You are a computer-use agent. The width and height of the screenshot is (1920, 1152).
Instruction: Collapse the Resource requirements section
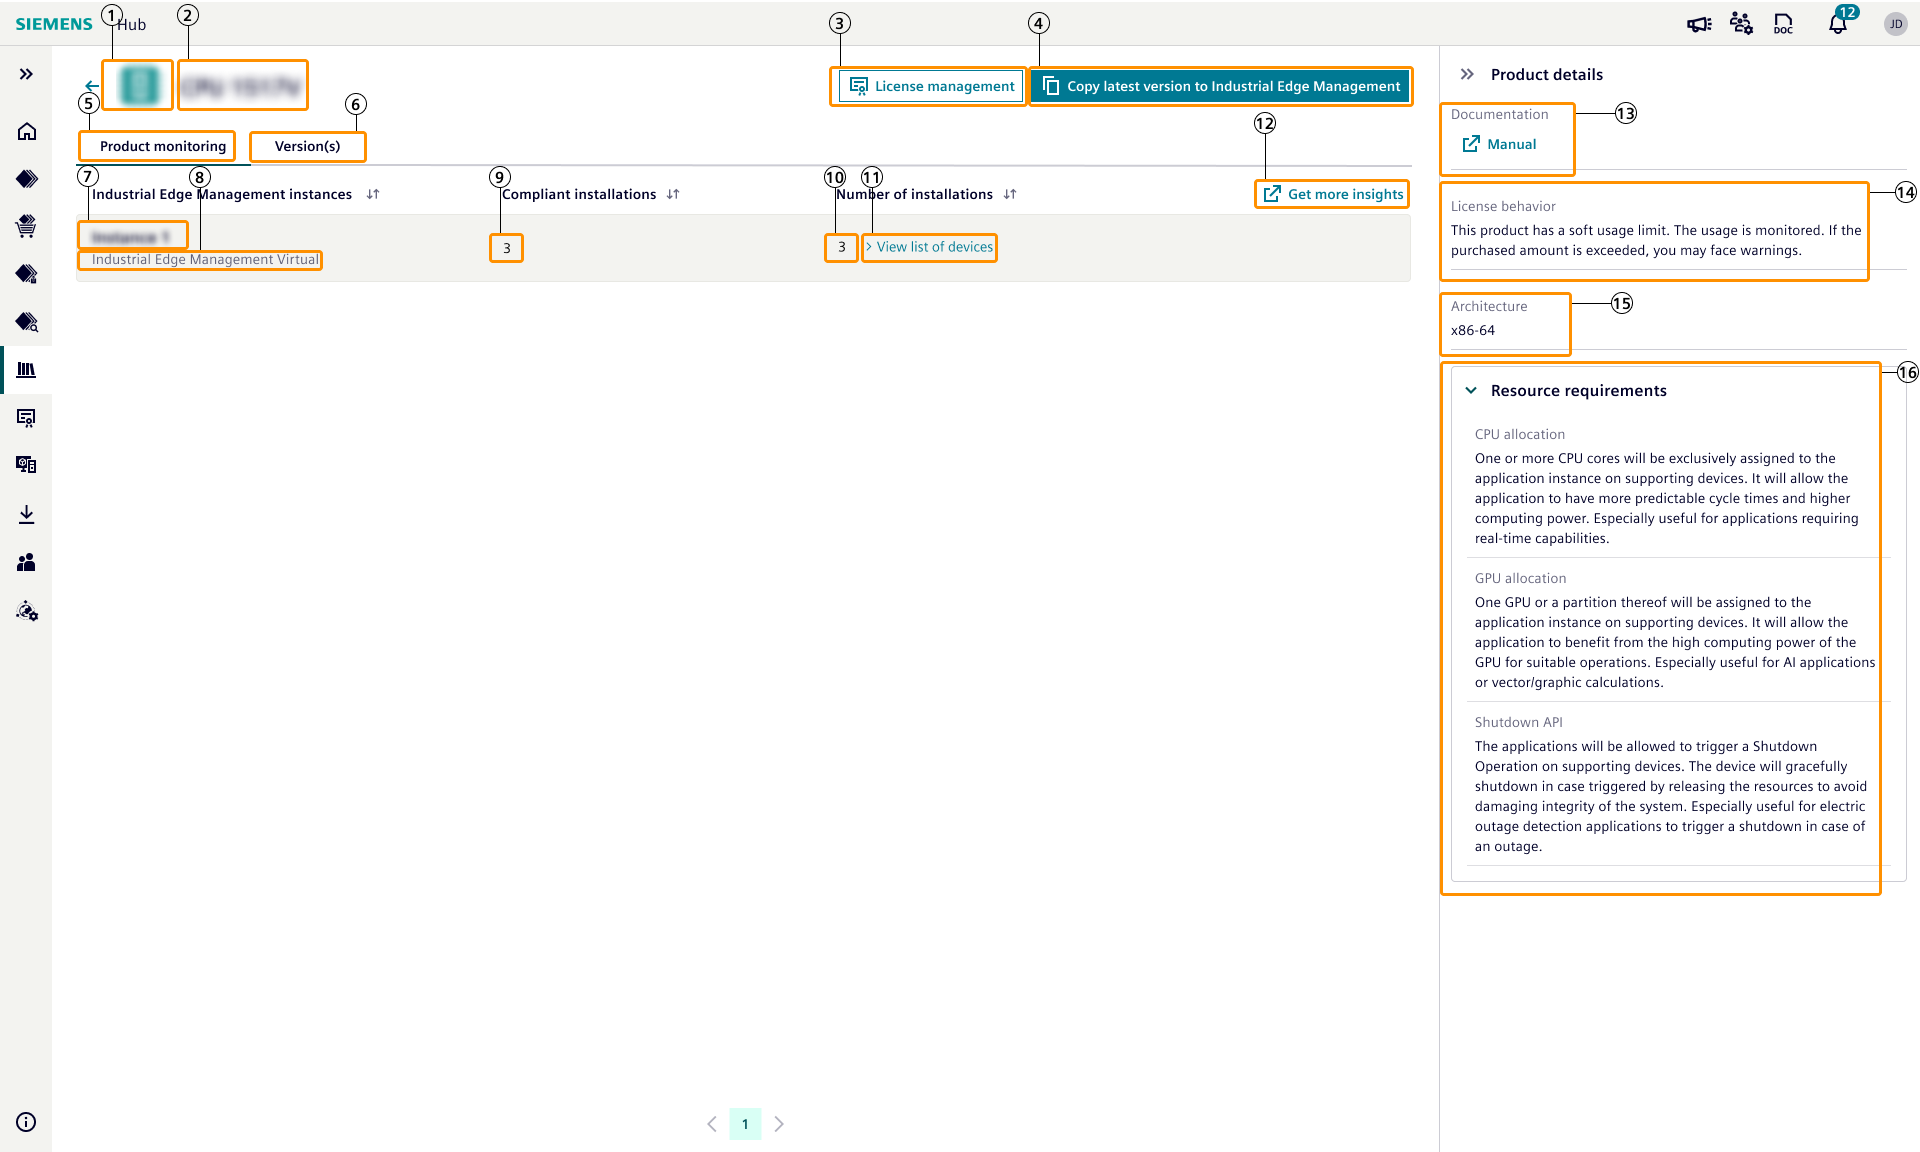(x=1471, y=390)
